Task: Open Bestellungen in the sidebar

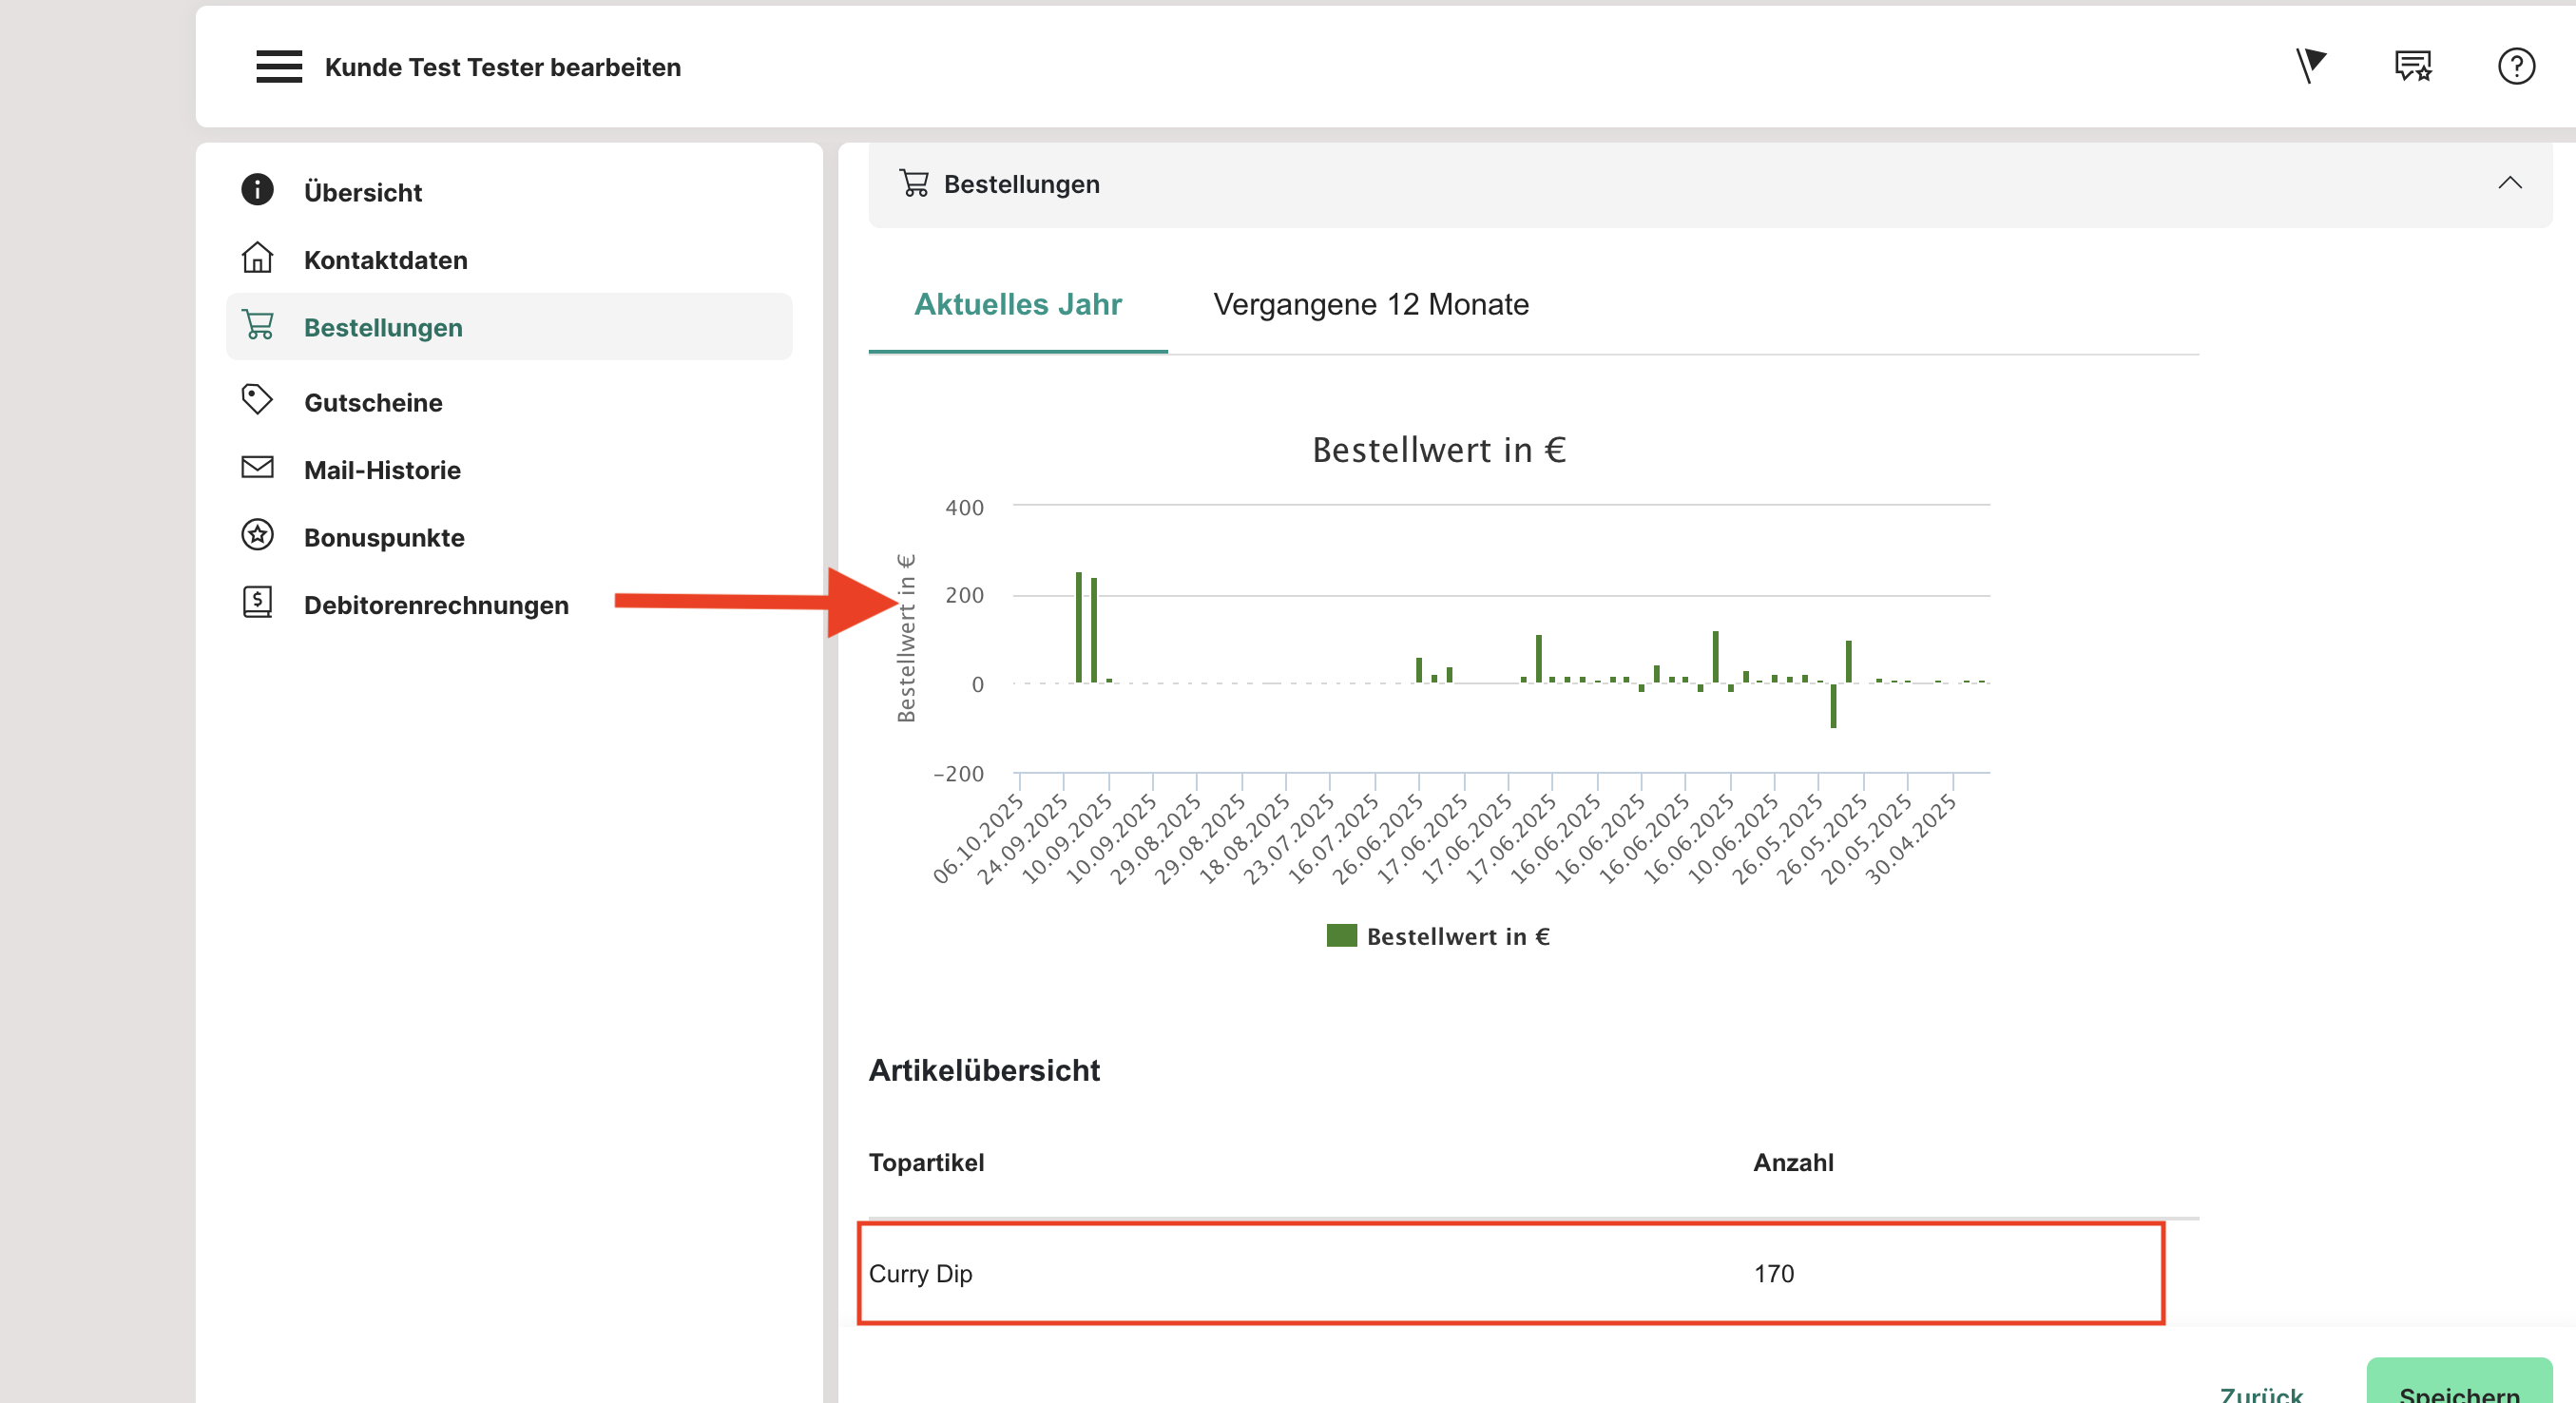Action: coord(383,327)
